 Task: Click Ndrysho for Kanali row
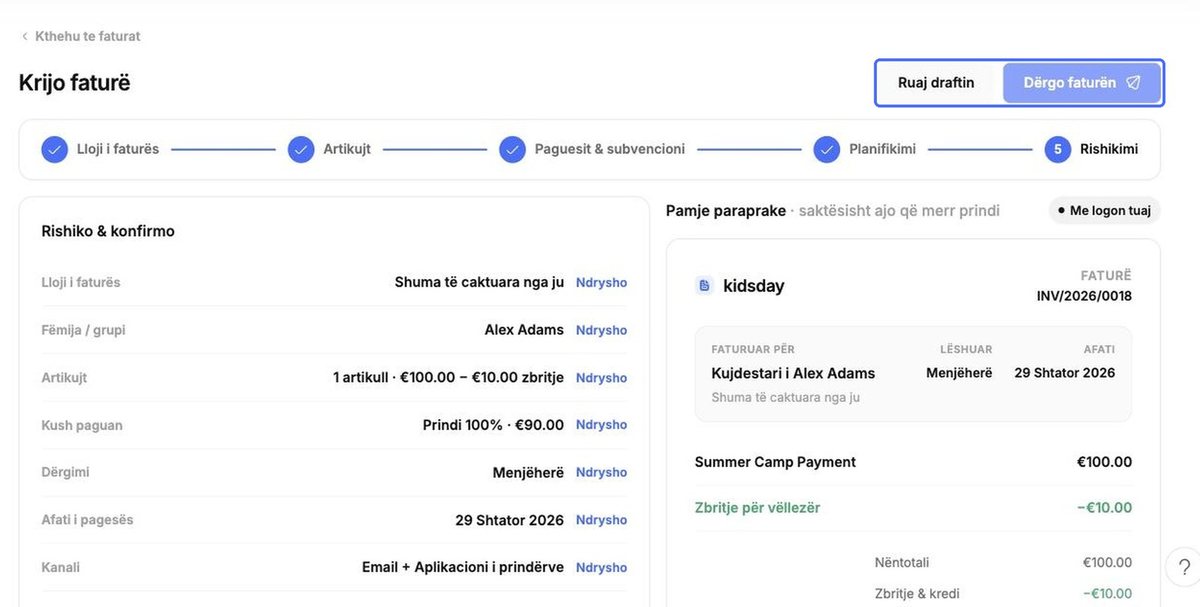pyautogui.click(x=601, y=567)
